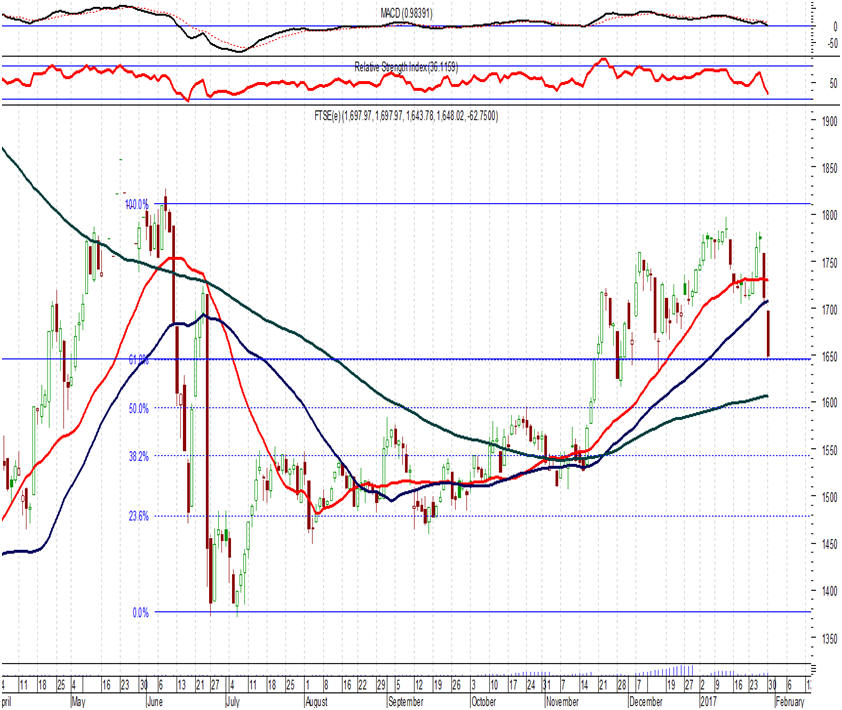Click the 1450 price axis value
This screenshot has height=710, width=842.
click(x=829, y=544)
